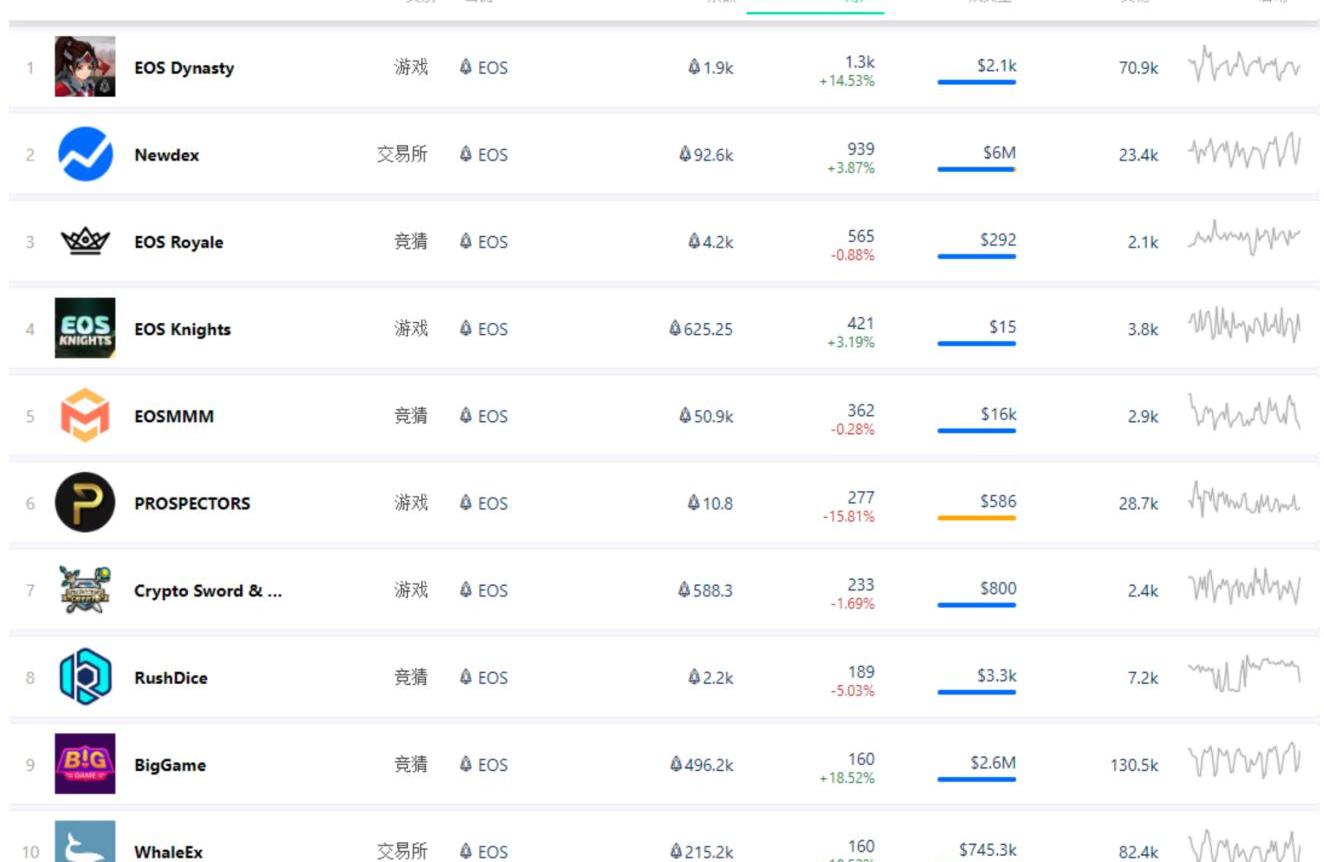Select the EOS Knights logo thumbnail
1324x862 pixels.
[x=85, y=328]
